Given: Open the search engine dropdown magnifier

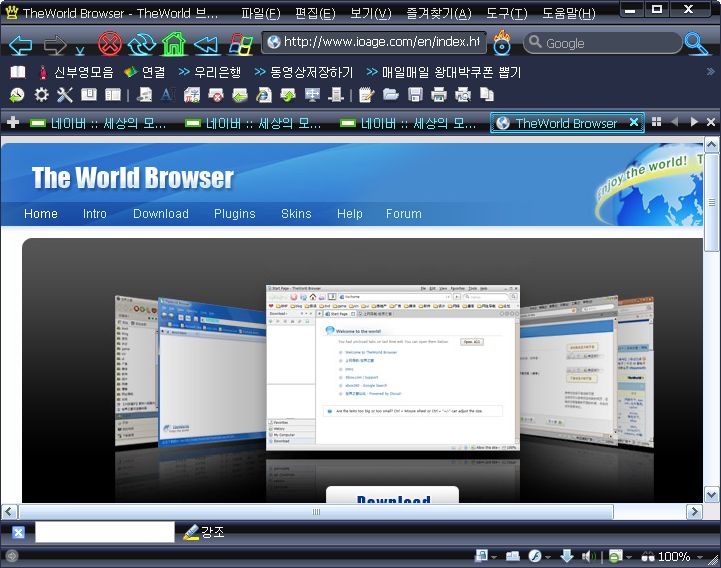Looking at the screenshot, I should pos(534,42).
